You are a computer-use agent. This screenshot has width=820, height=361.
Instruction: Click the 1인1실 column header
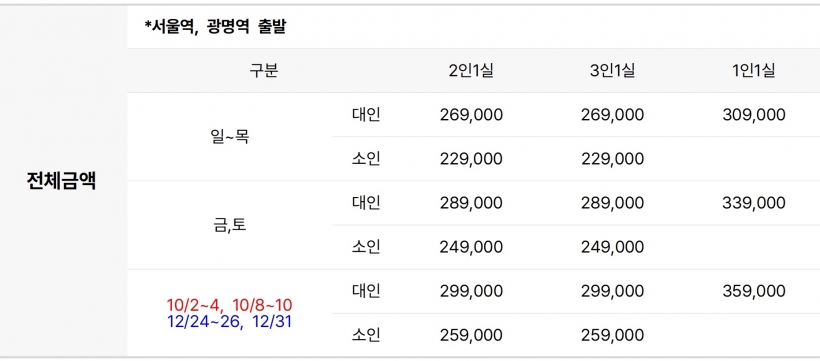(754, 71)
